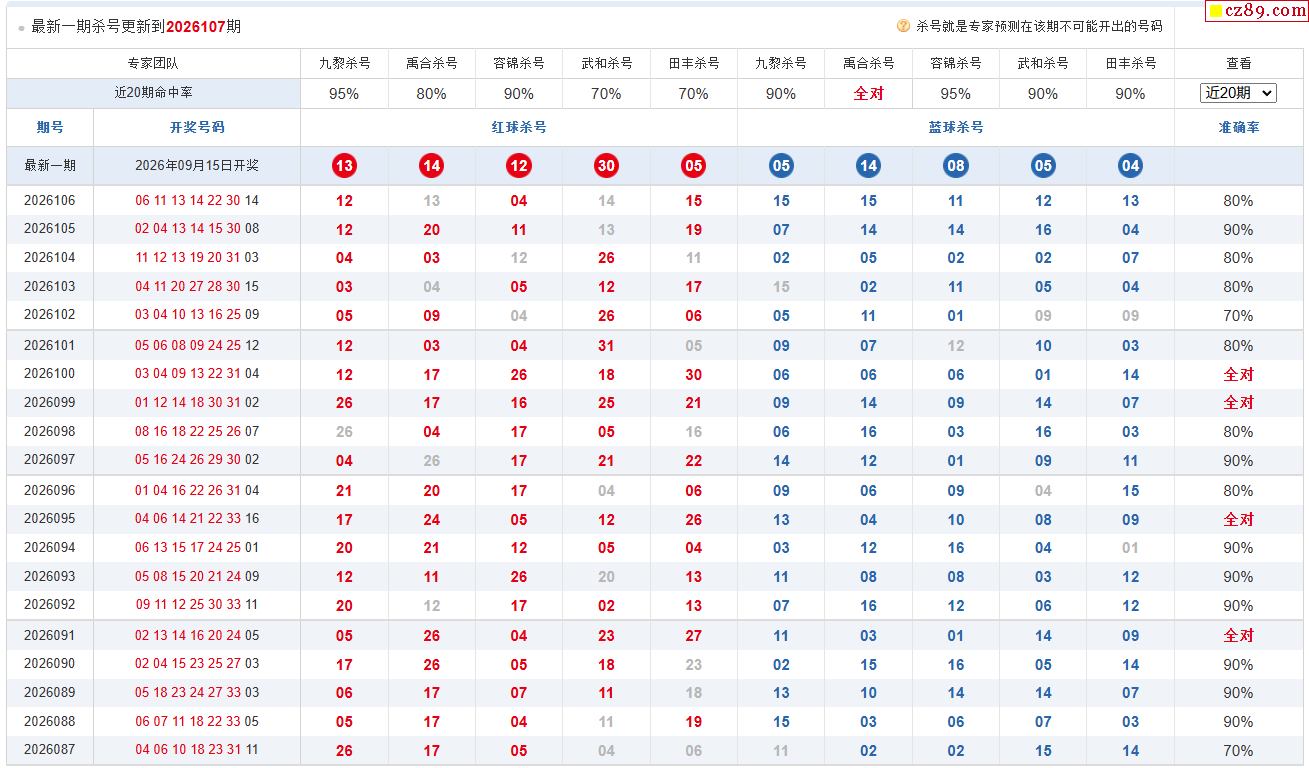Click red ball 05 under 田丰杀号
This screenshot has width=1309, height=768.
(x=694, y=166)
